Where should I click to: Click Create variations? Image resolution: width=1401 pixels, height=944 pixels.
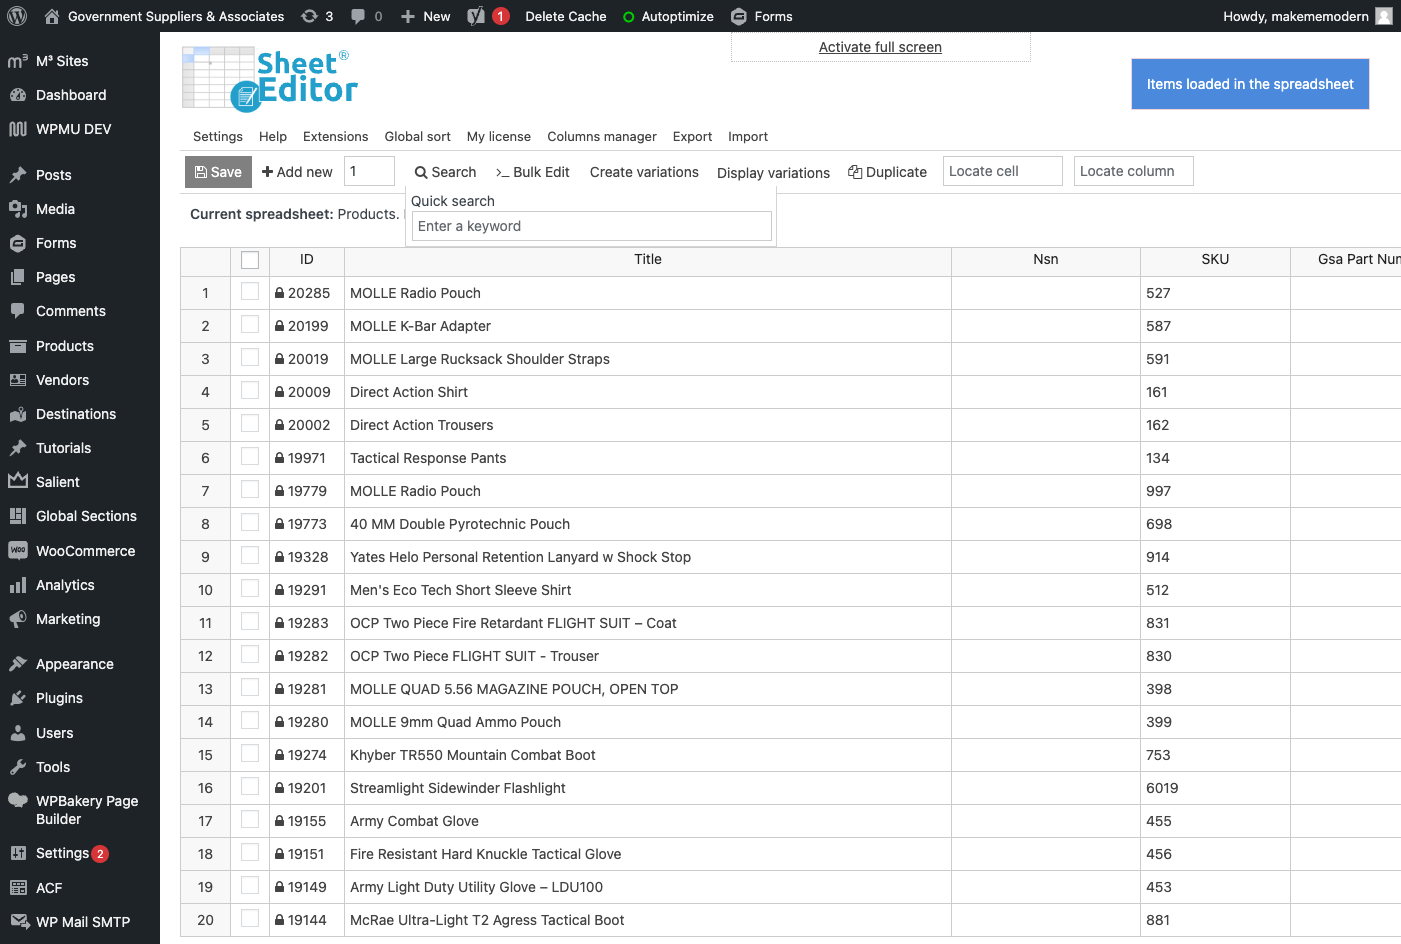tap(644, 172)
